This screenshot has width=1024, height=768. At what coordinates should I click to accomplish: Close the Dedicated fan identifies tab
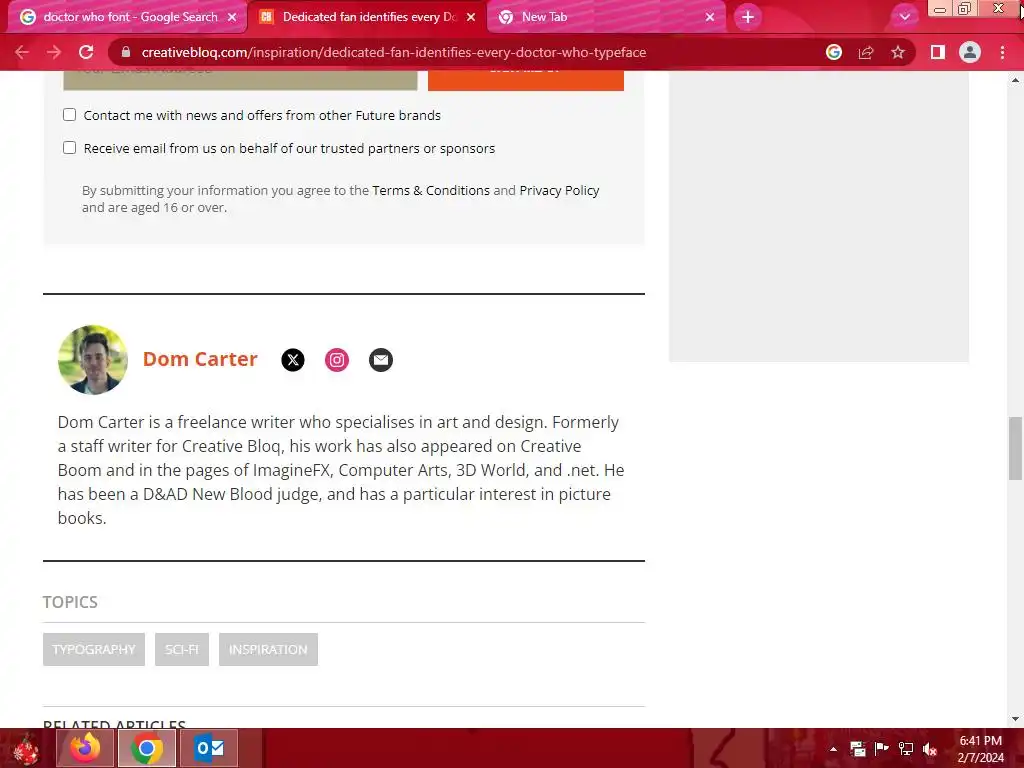471,17
